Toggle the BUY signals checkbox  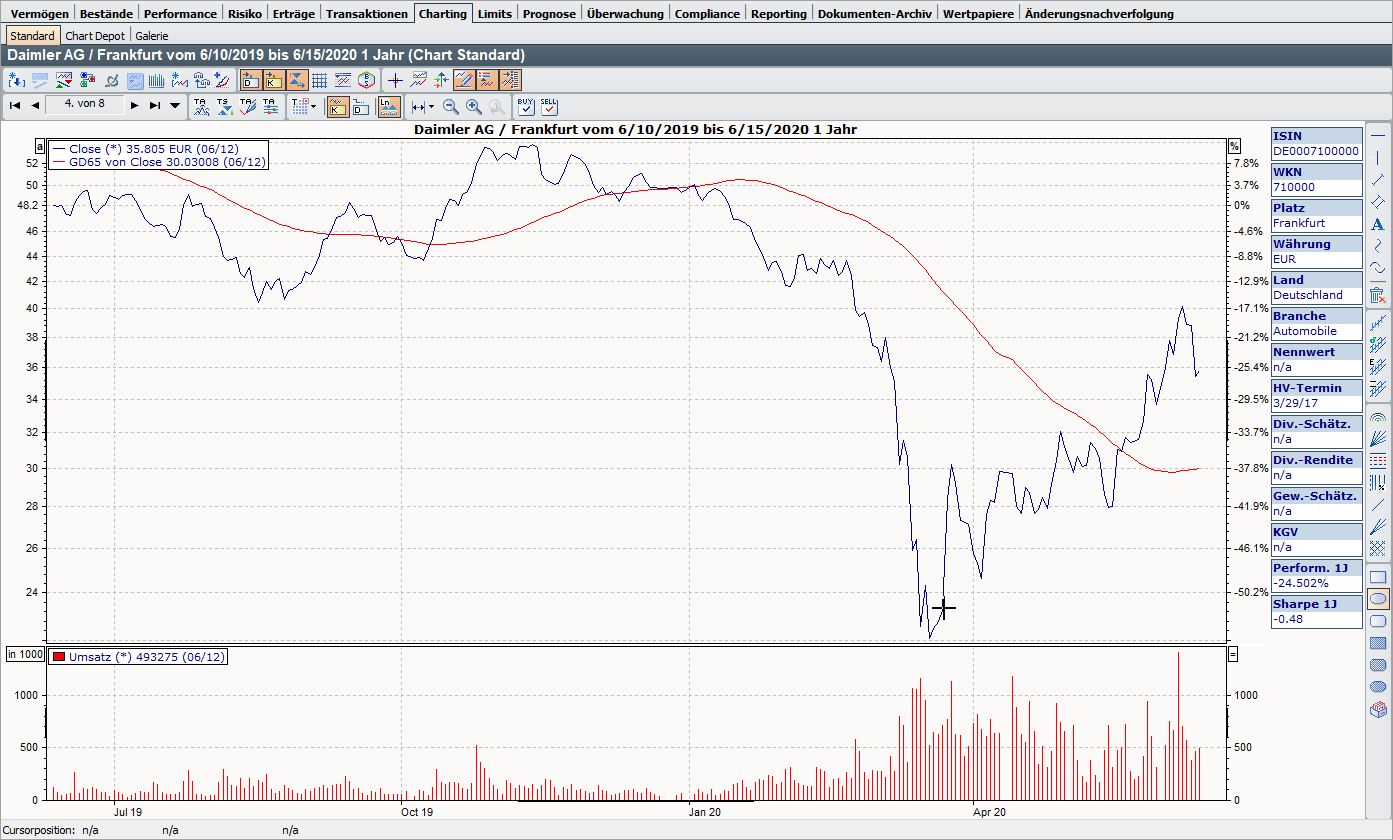tap(526, 106)
